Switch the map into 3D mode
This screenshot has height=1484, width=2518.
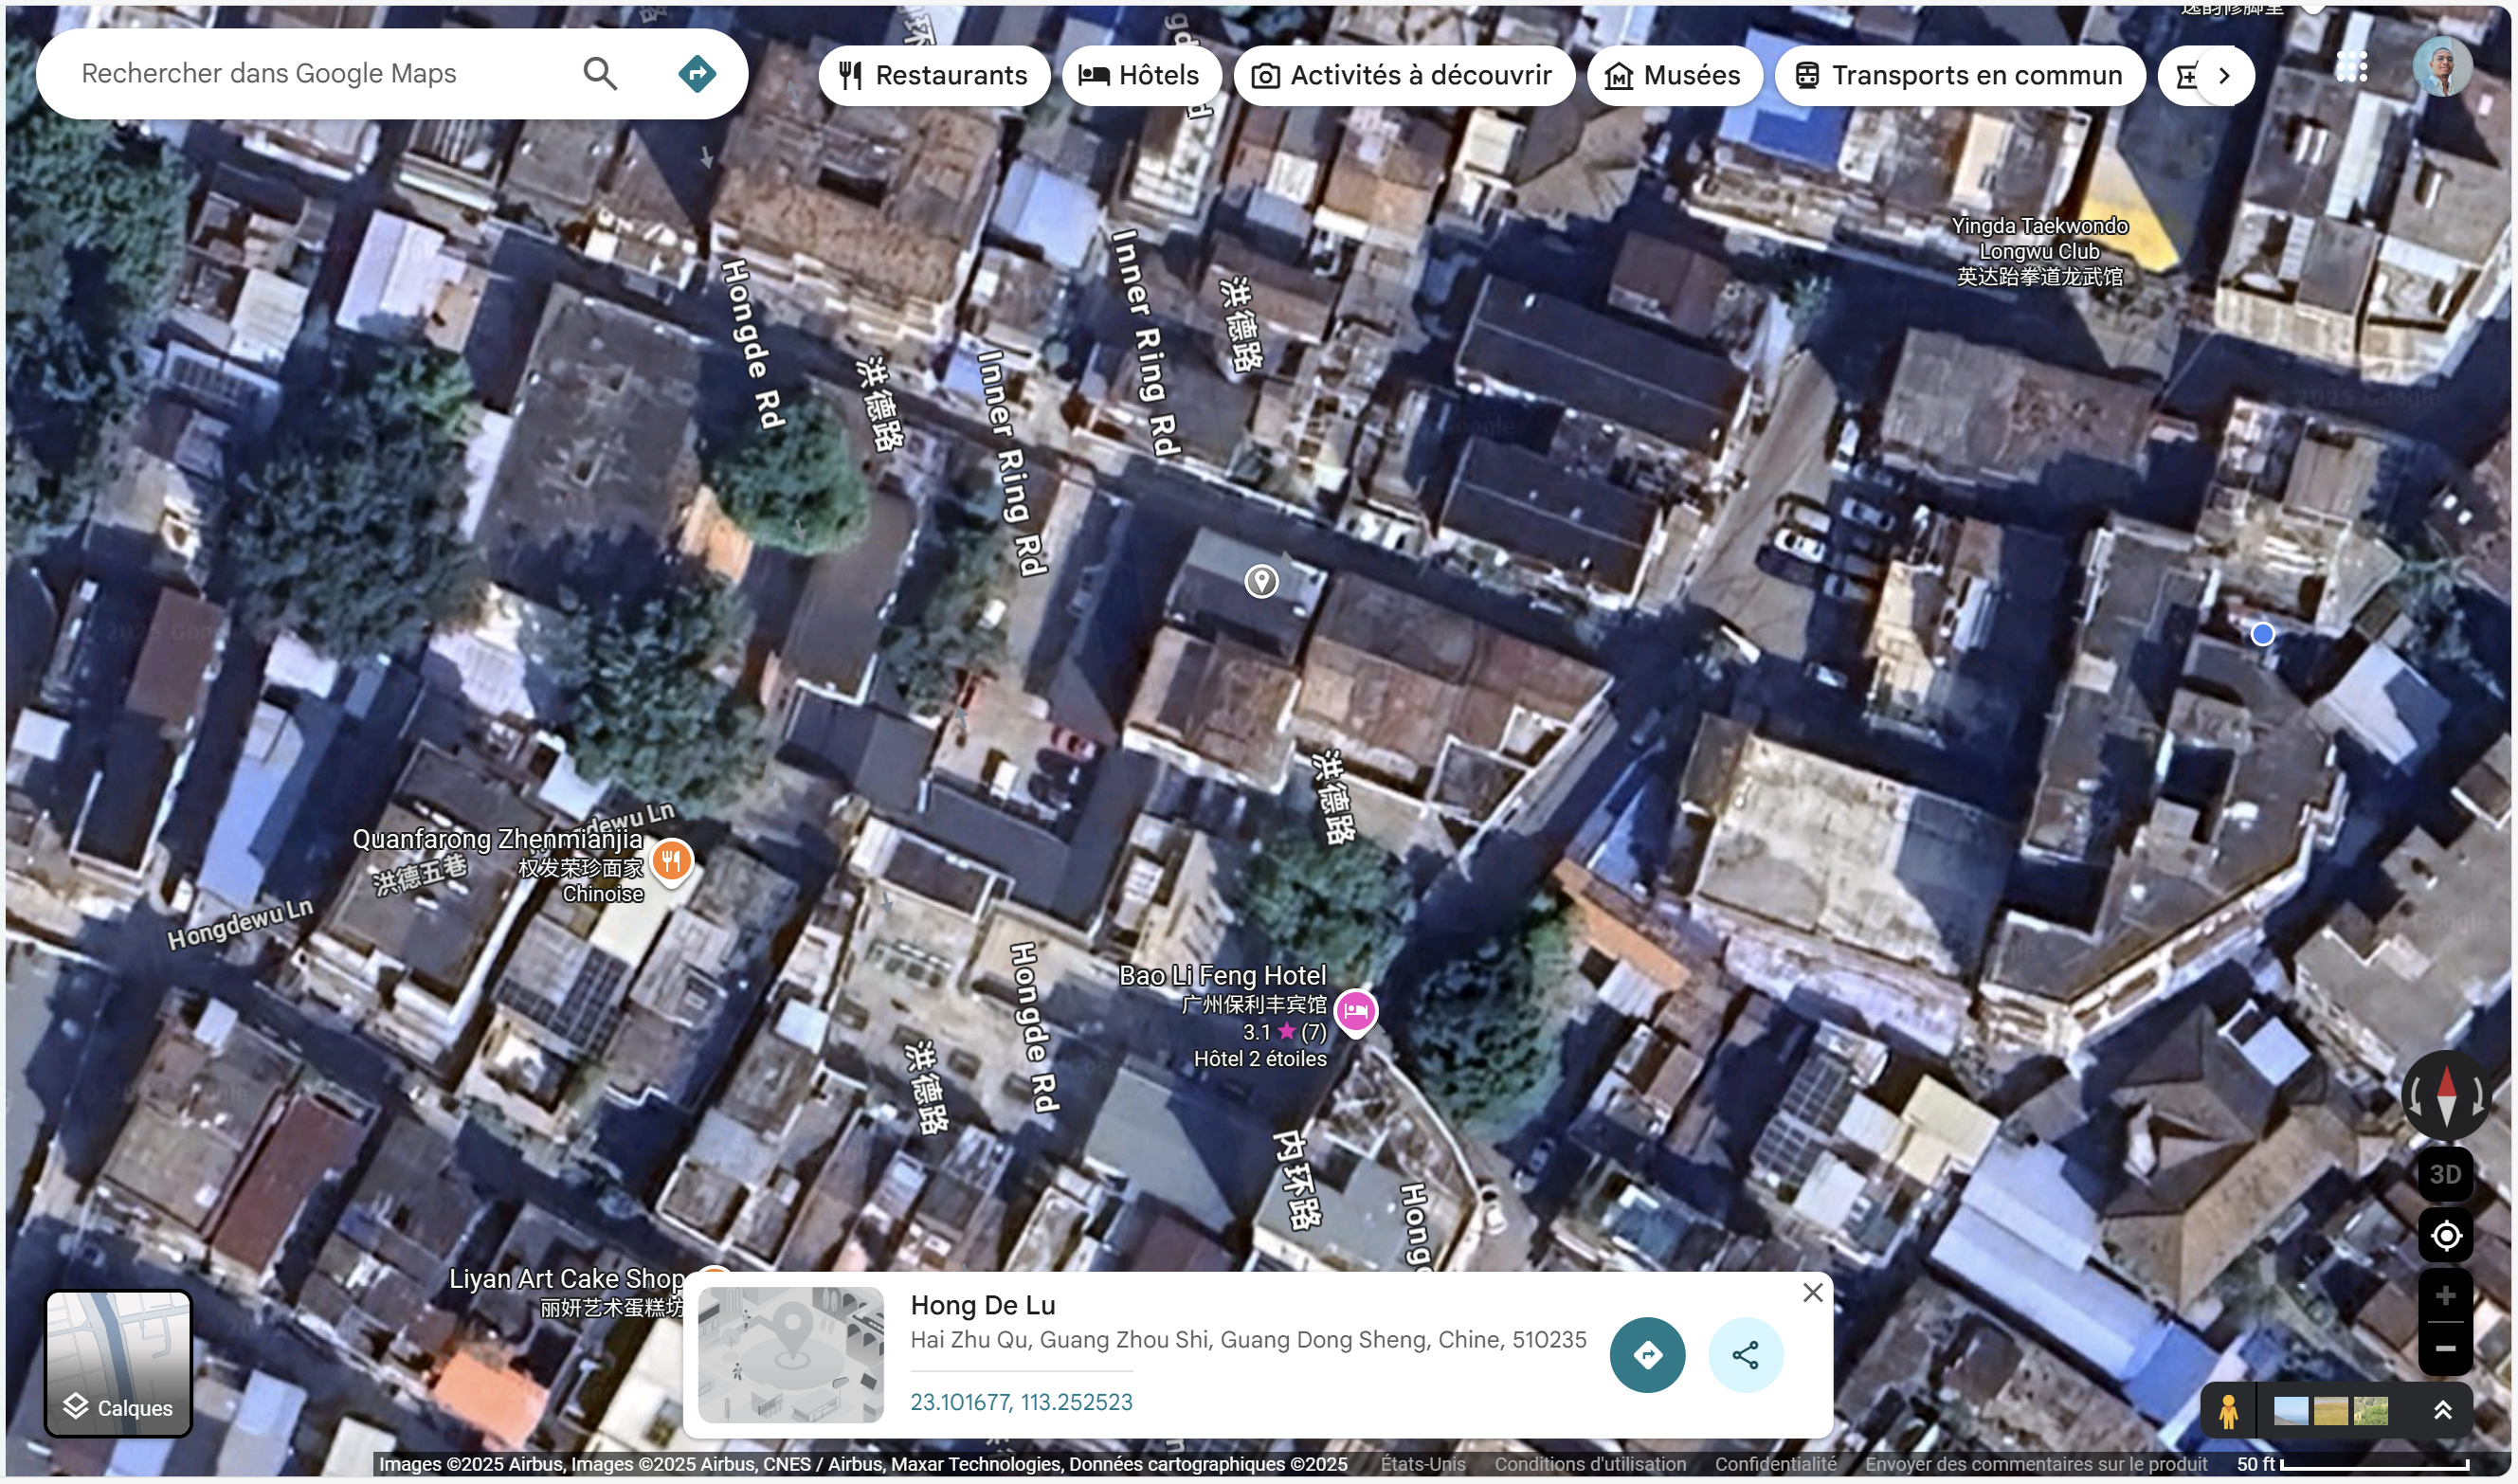[x=2444, y=1173]
